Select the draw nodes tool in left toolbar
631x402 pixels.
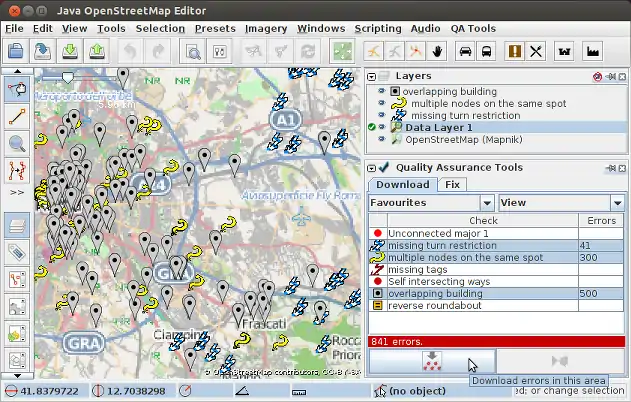17,116
